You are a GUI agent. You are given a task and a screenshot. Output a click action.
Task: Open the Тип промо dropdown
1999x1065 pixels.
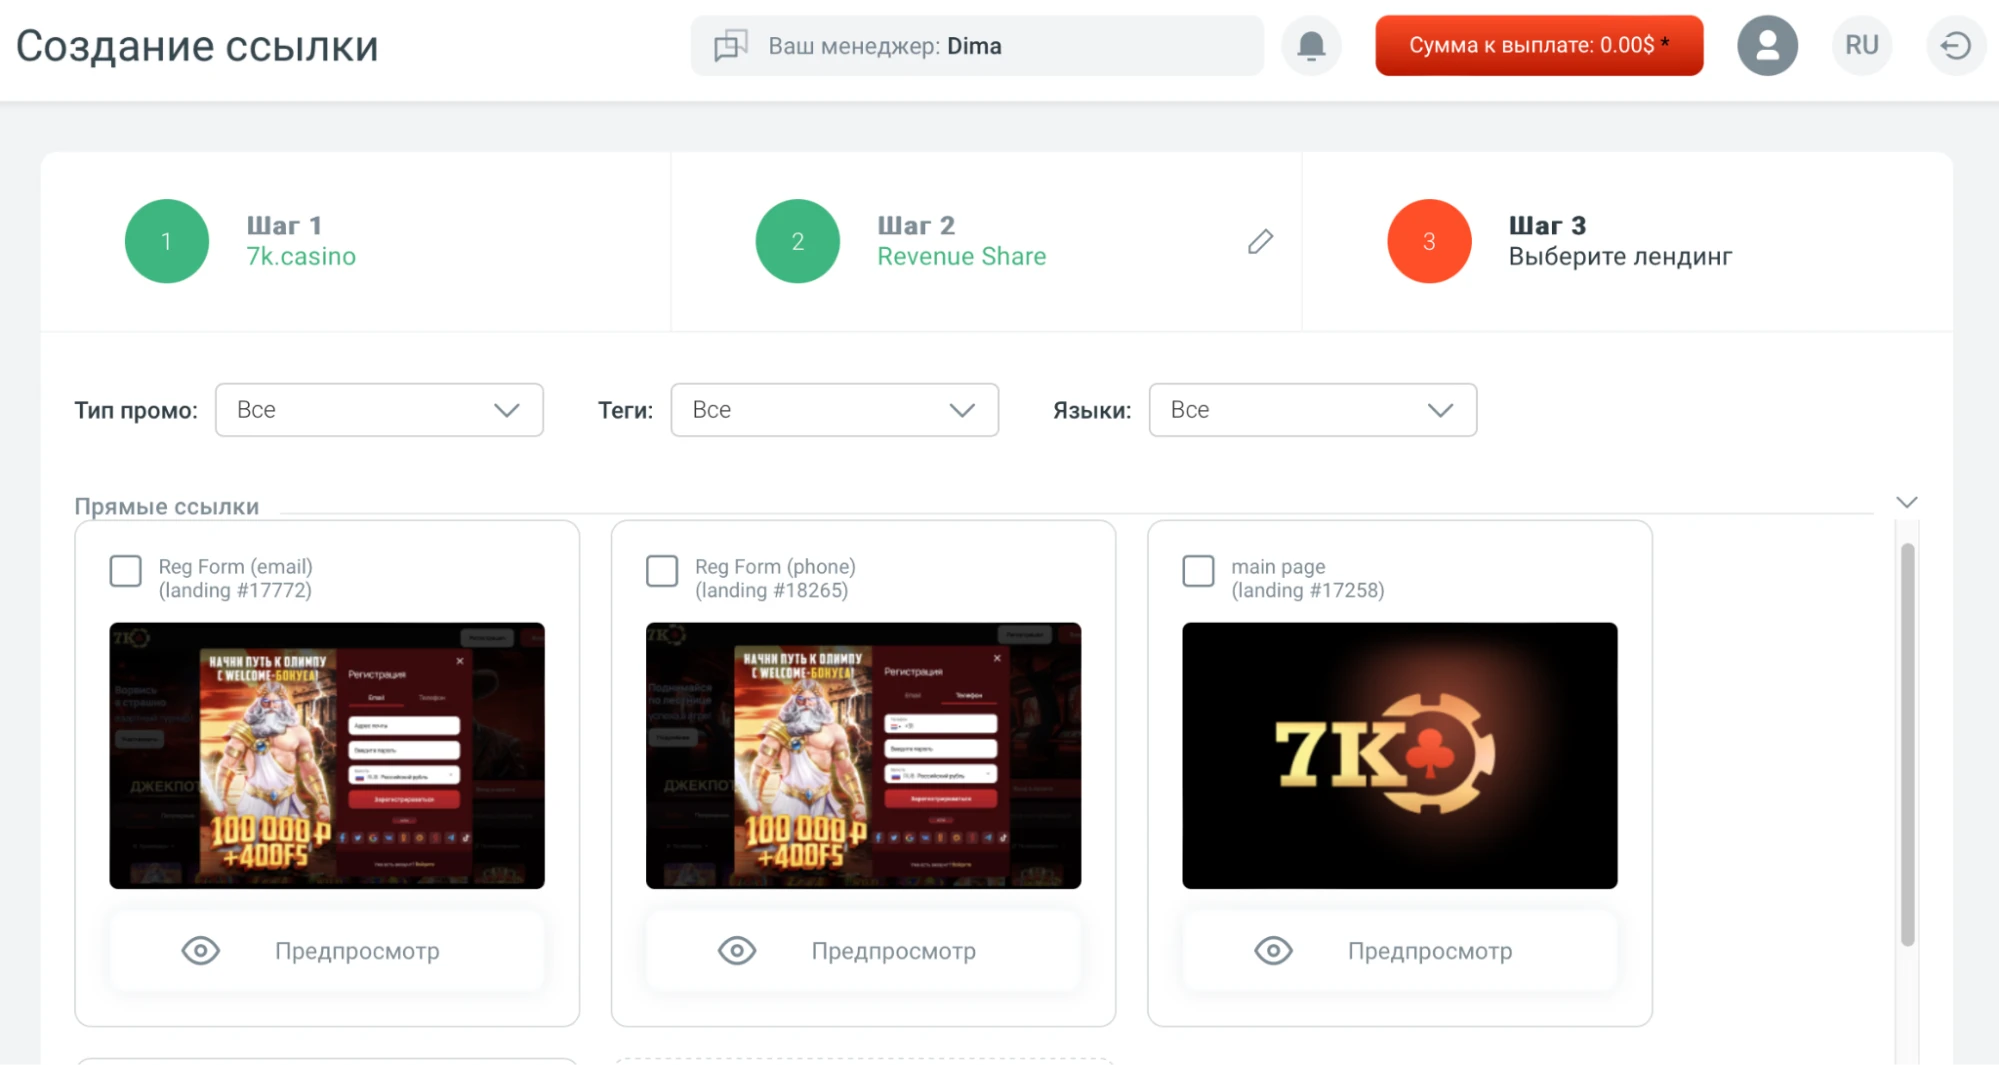click(379, 410)
